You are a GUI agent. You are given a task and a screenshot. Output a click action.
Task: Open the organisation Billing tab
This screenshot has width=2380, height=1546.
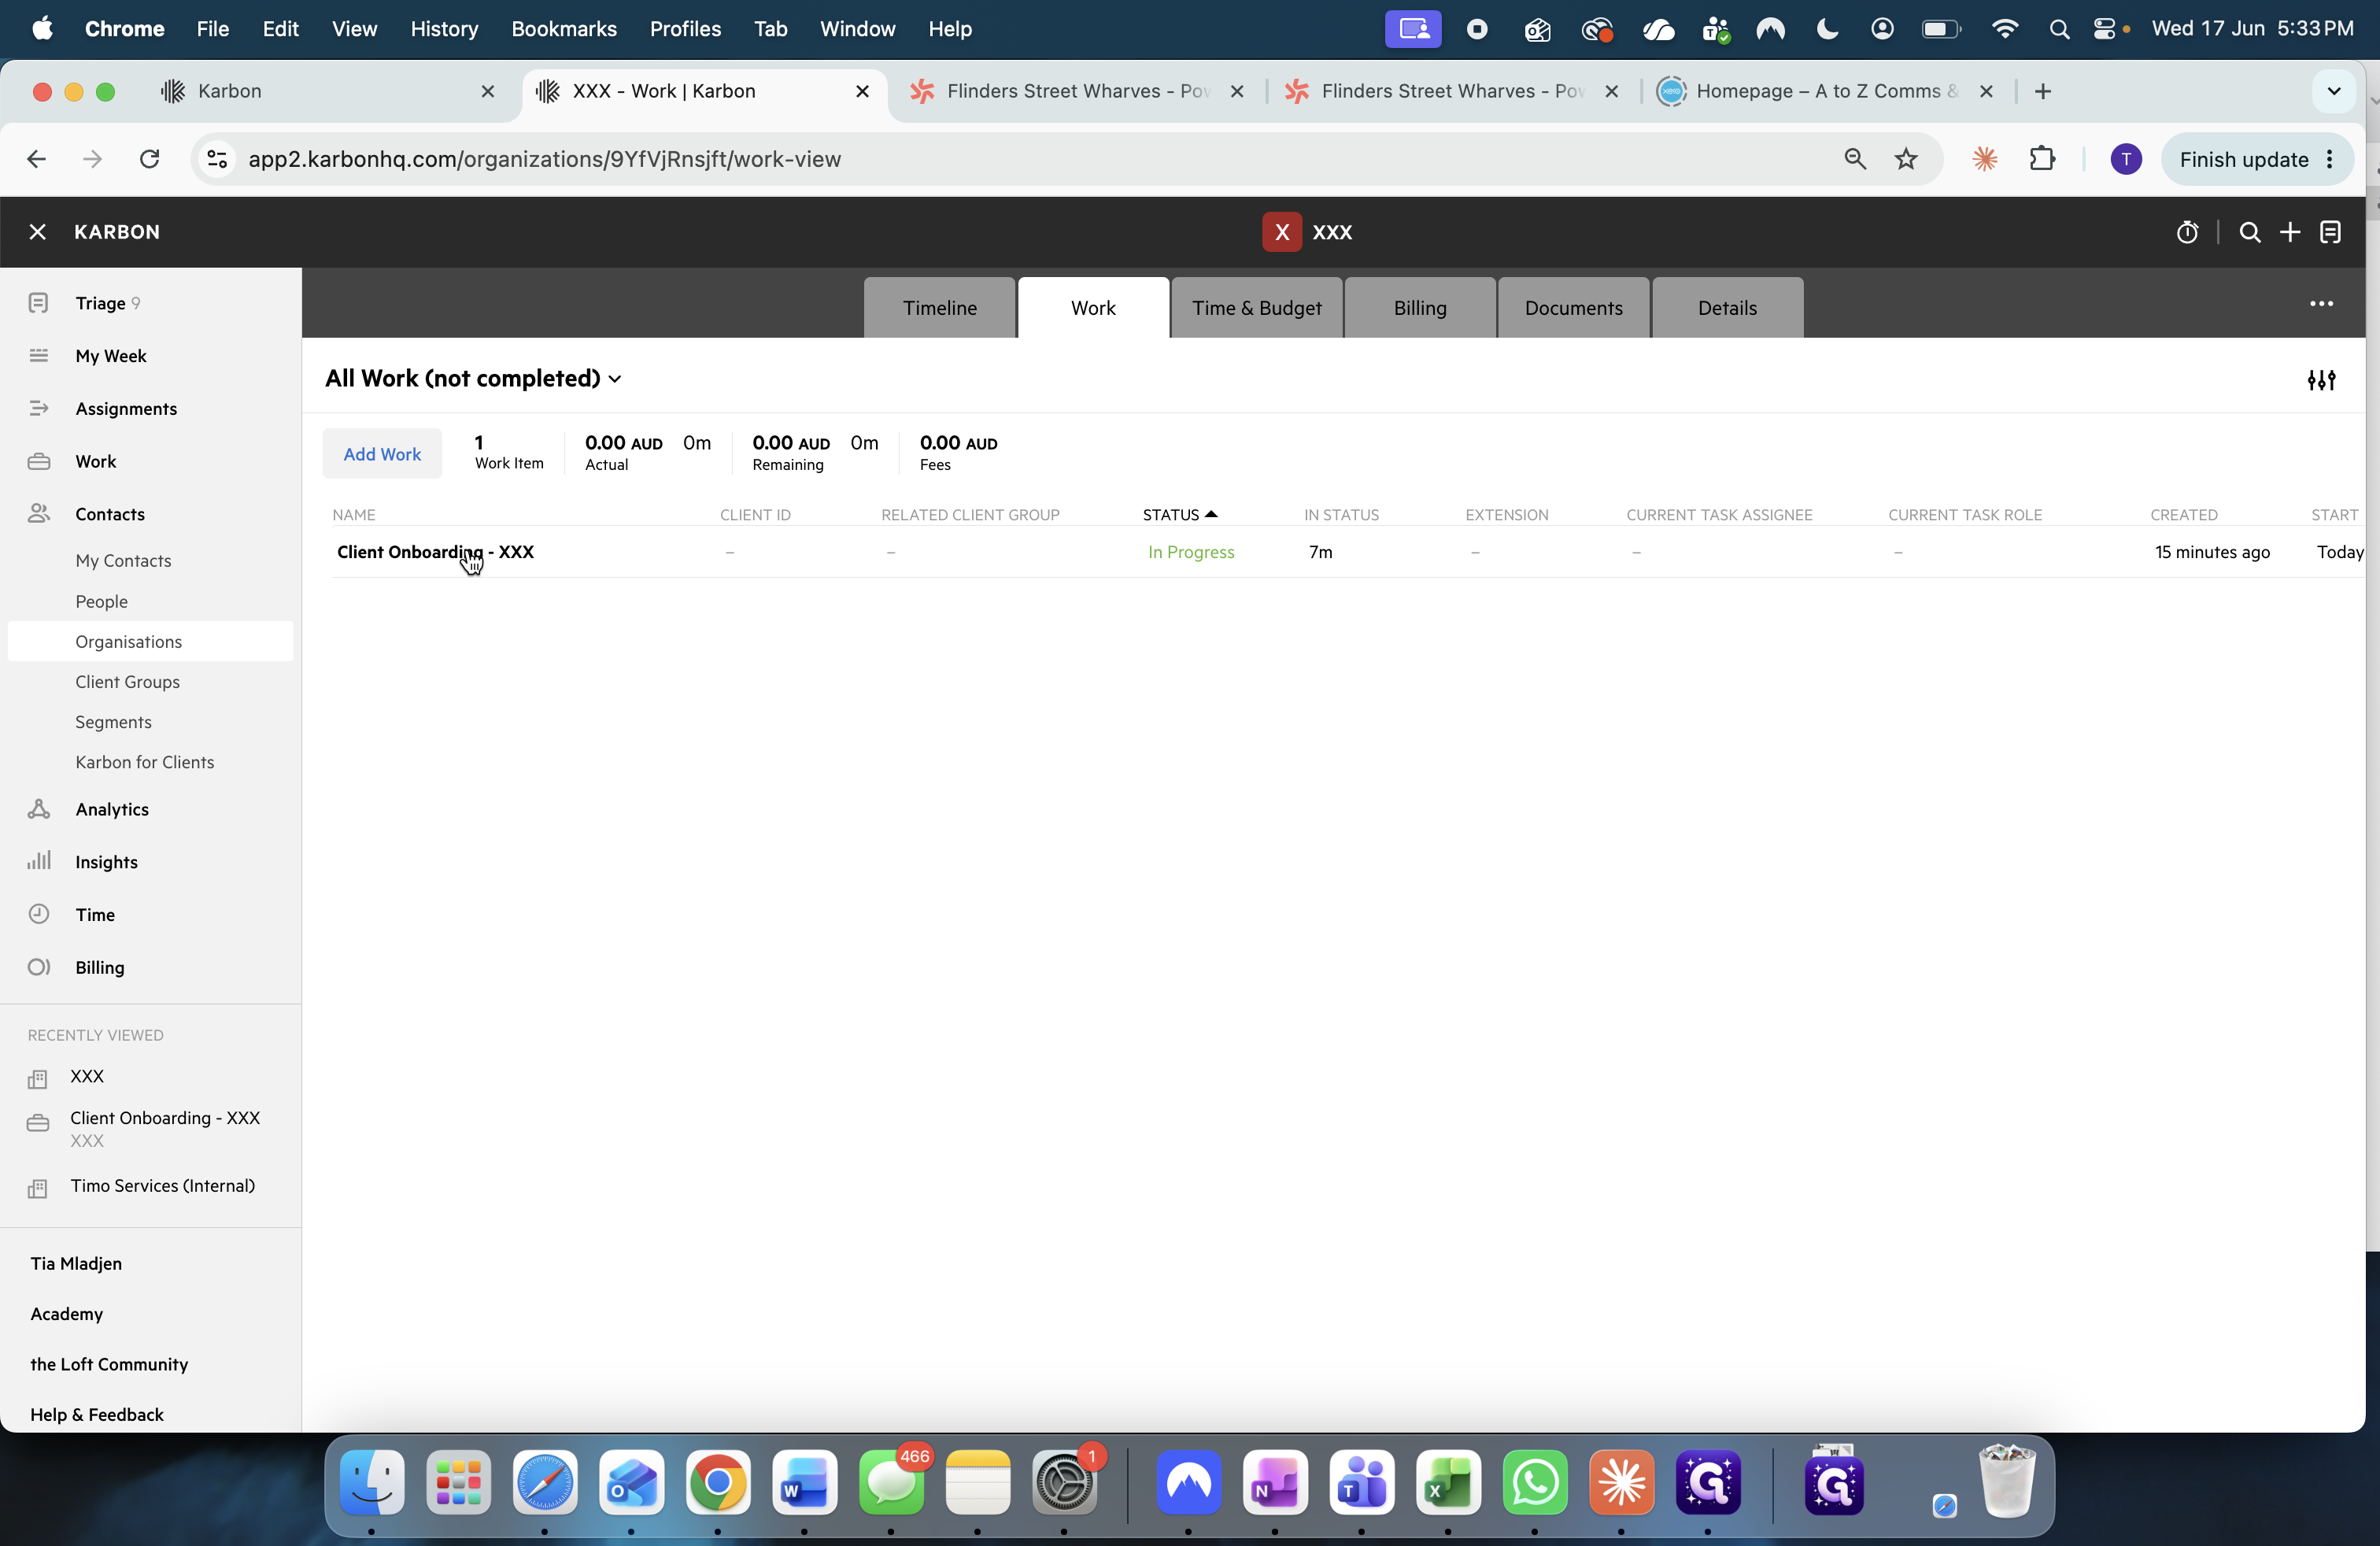tap(1420, 308)
